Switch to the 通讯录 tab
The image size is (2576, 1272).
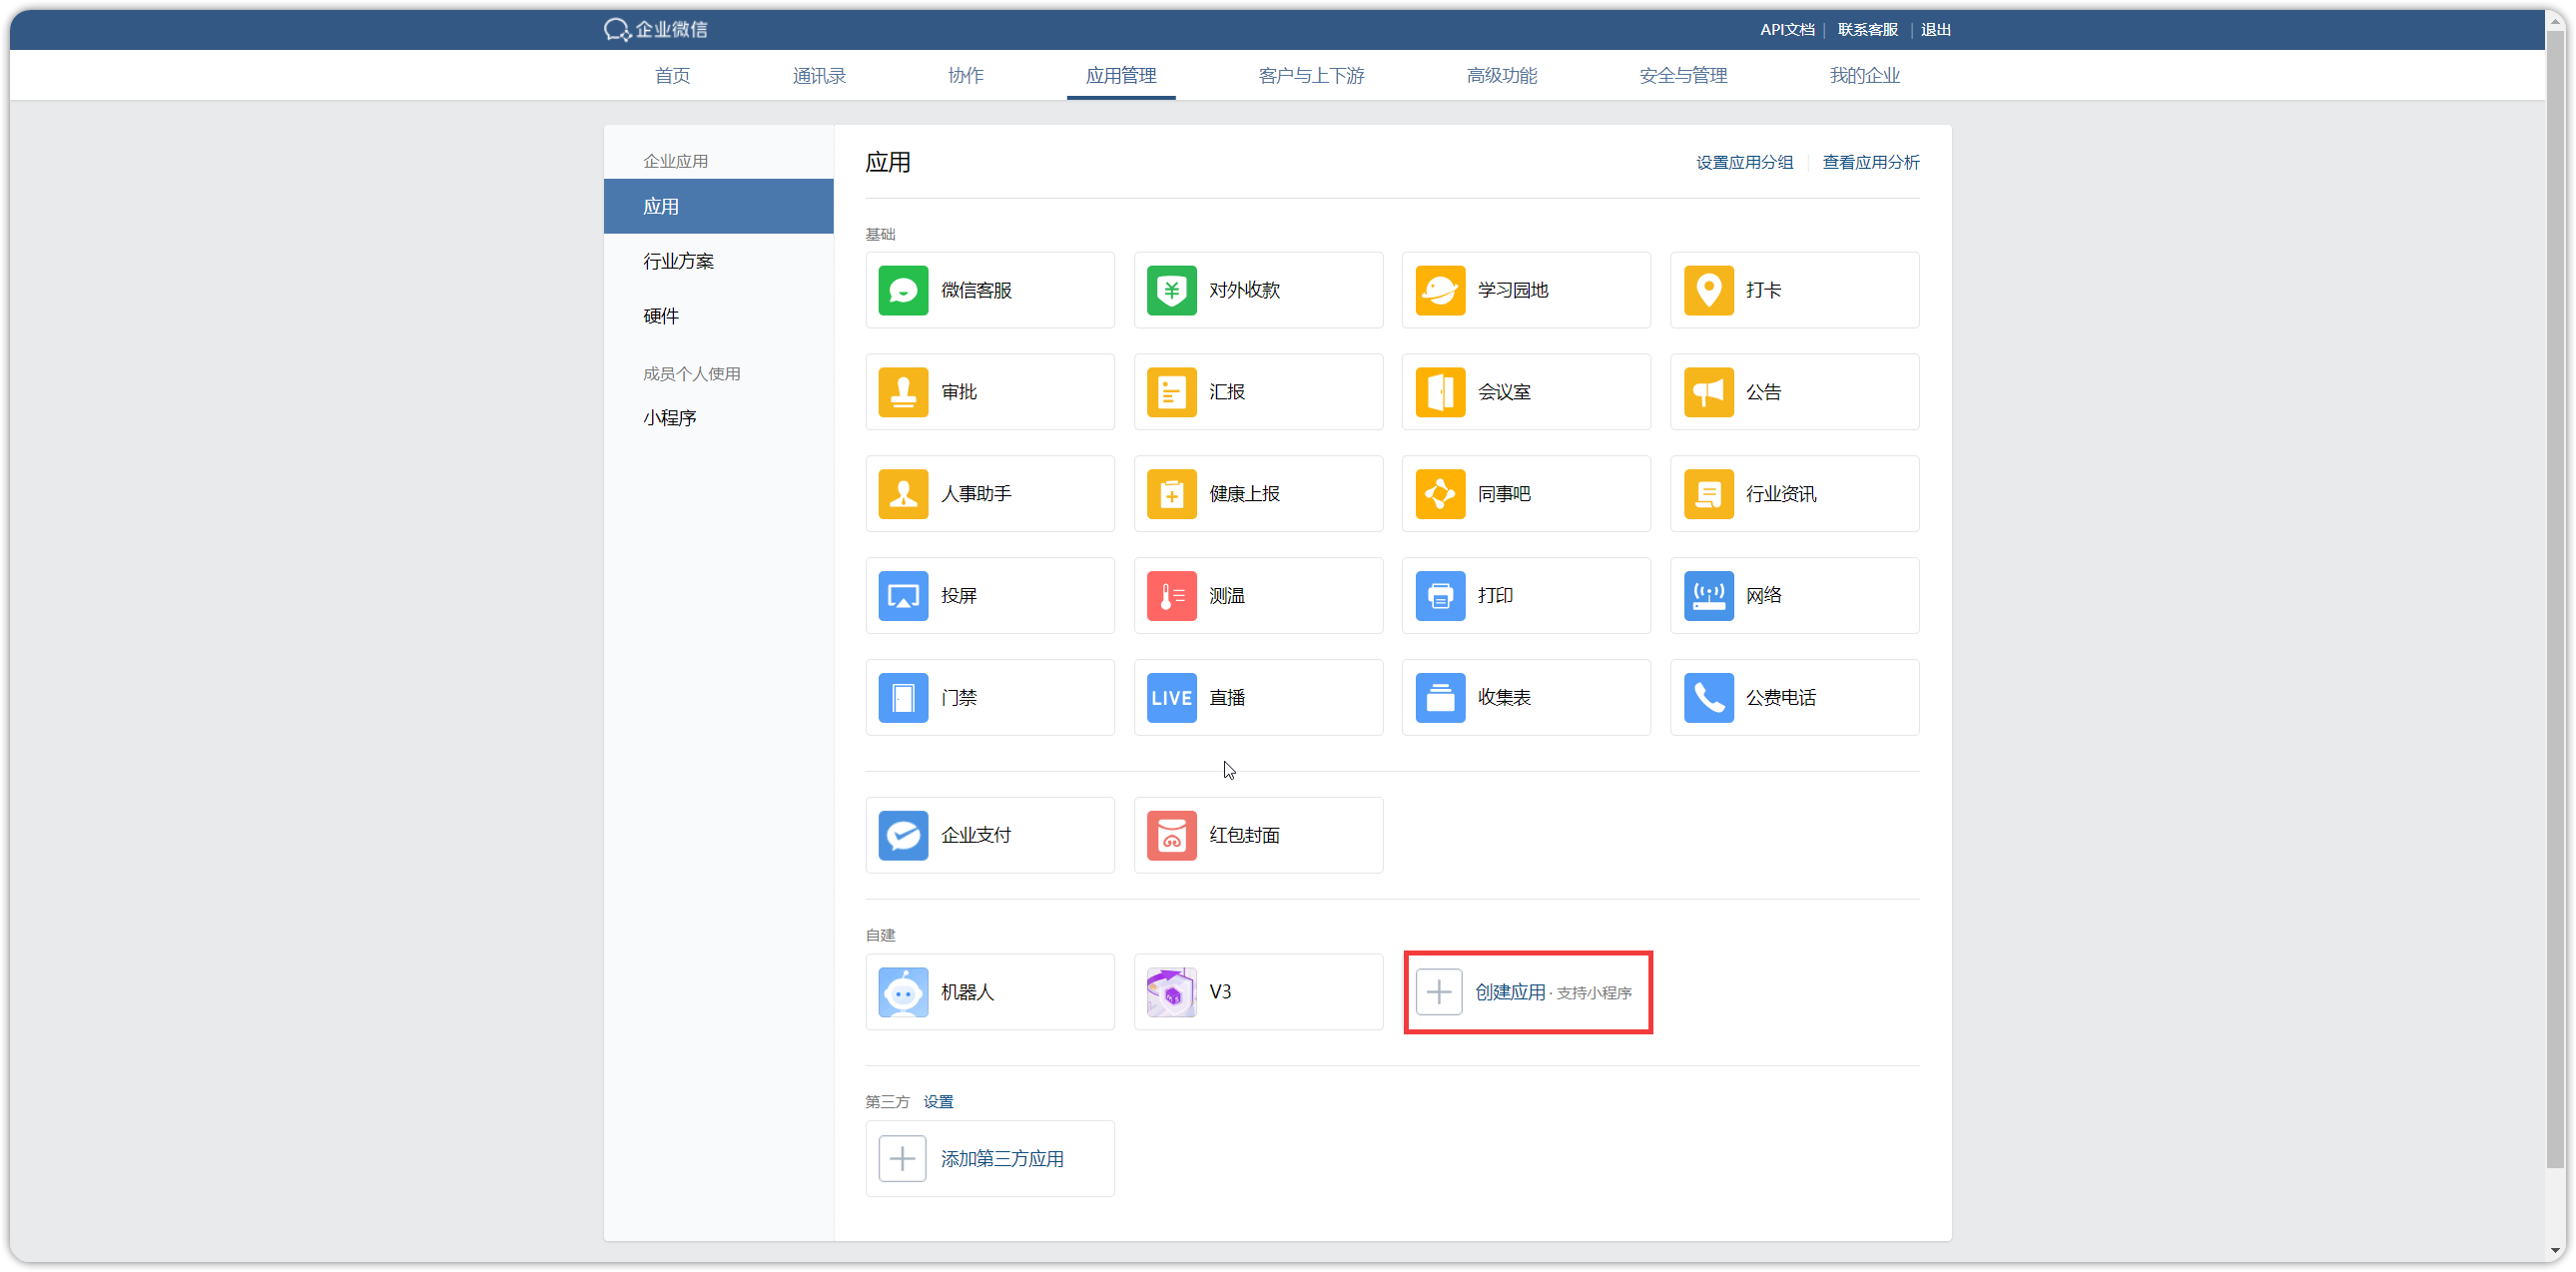(819, 76)
